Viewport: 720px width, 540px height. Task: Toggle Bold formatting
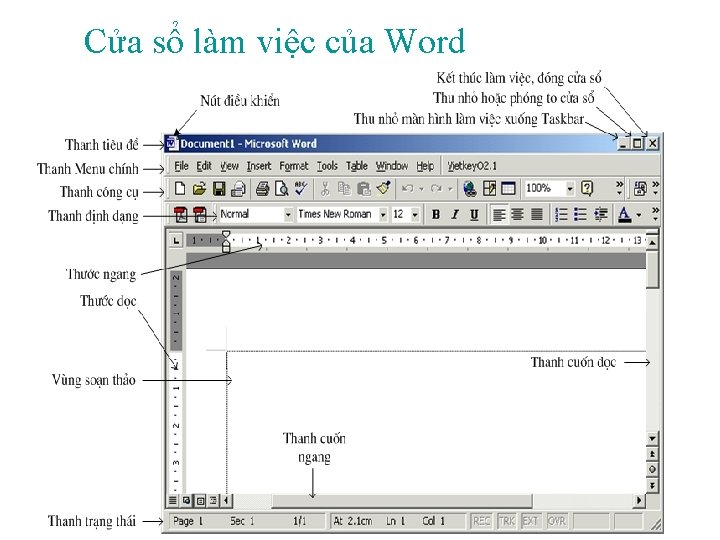click(x=436, y=214)
